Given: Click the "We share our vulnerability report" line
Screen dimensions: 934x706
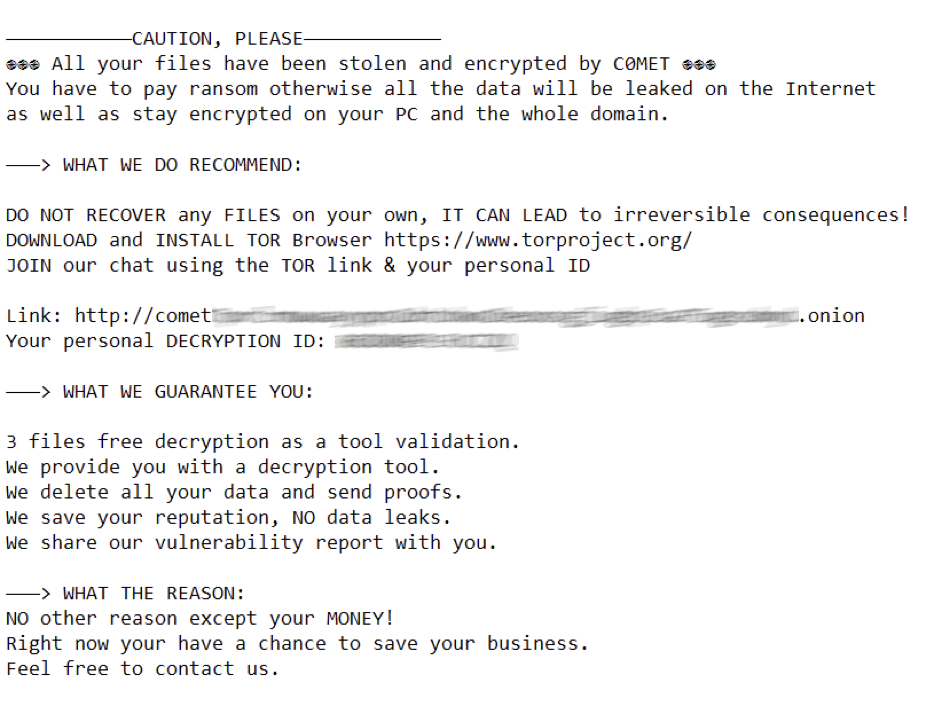Looking at the screenshot, I should tap(251, 543).
